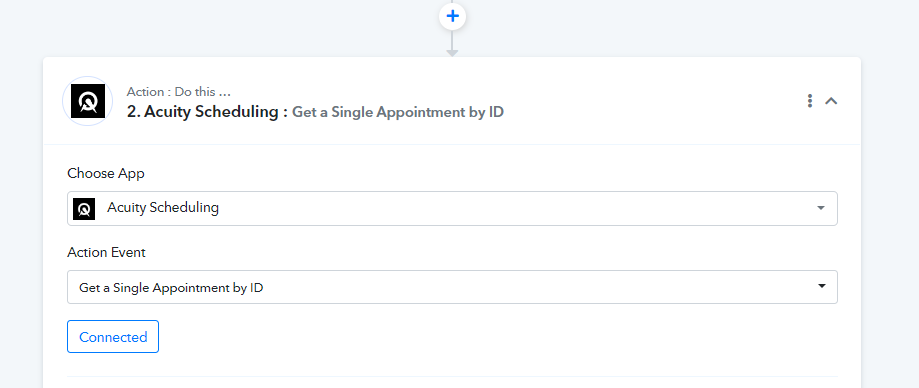This screenshot has height=388, width=919.
Task: Select the Choose App field showing Acuity Scheduling
Action: (x=452, y=208)
